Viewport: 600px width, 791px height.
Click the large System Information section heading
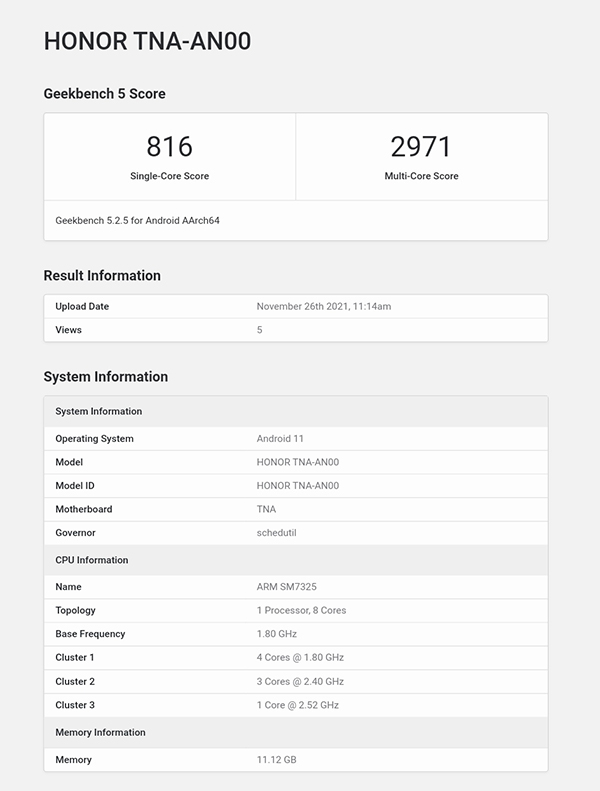[x=105, y=377]
